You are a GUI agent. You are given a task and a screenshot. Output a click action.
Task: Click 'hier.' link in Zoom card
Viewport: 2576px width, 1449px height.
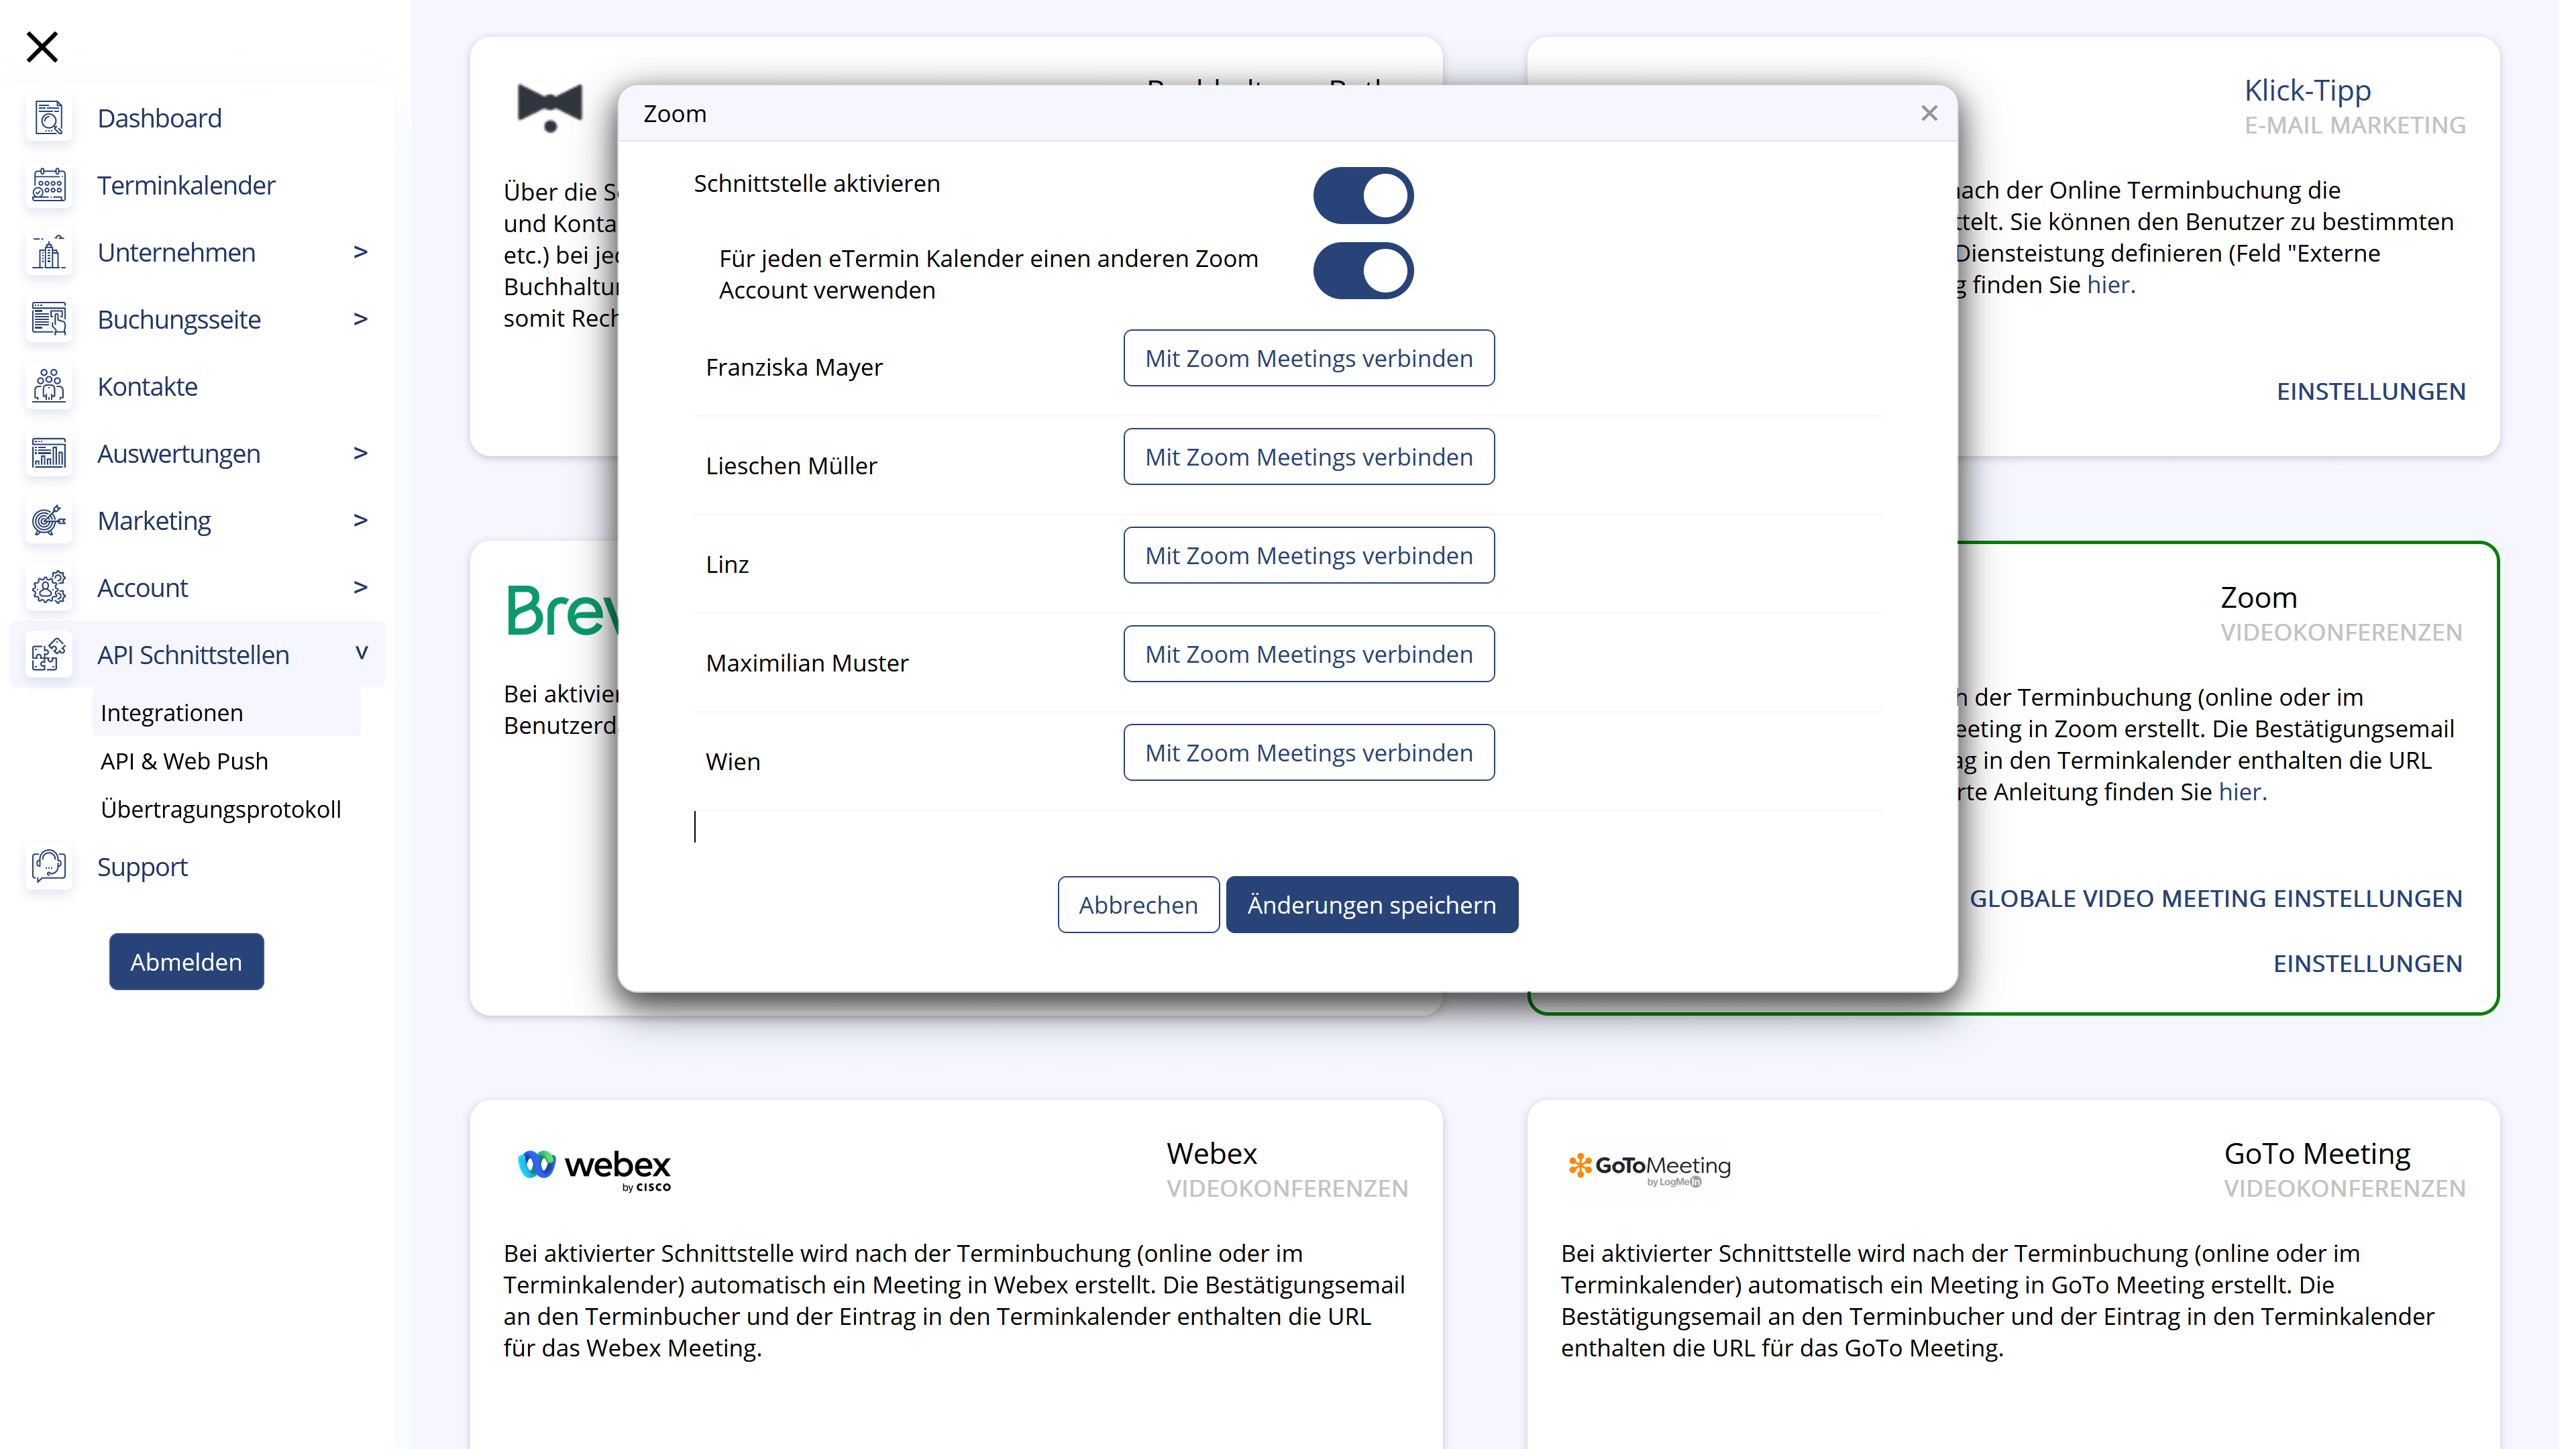click(x=2242, y=792)
